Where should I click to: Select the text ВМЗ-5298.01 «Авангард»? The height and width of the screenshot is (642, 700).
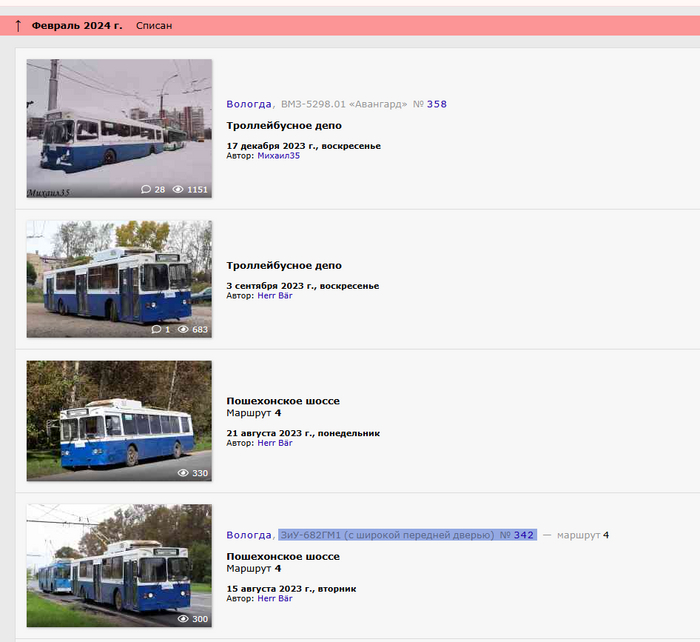344,104
